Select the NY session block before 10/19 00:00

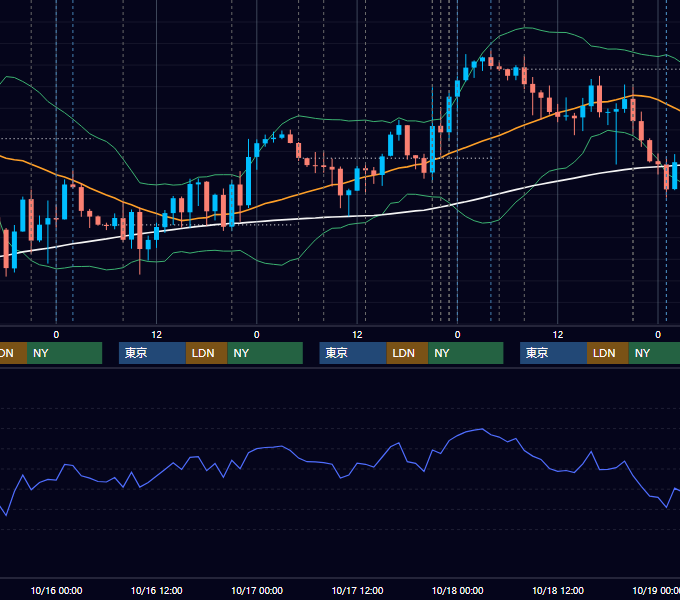pyautogui.click(x=654, y=353)
